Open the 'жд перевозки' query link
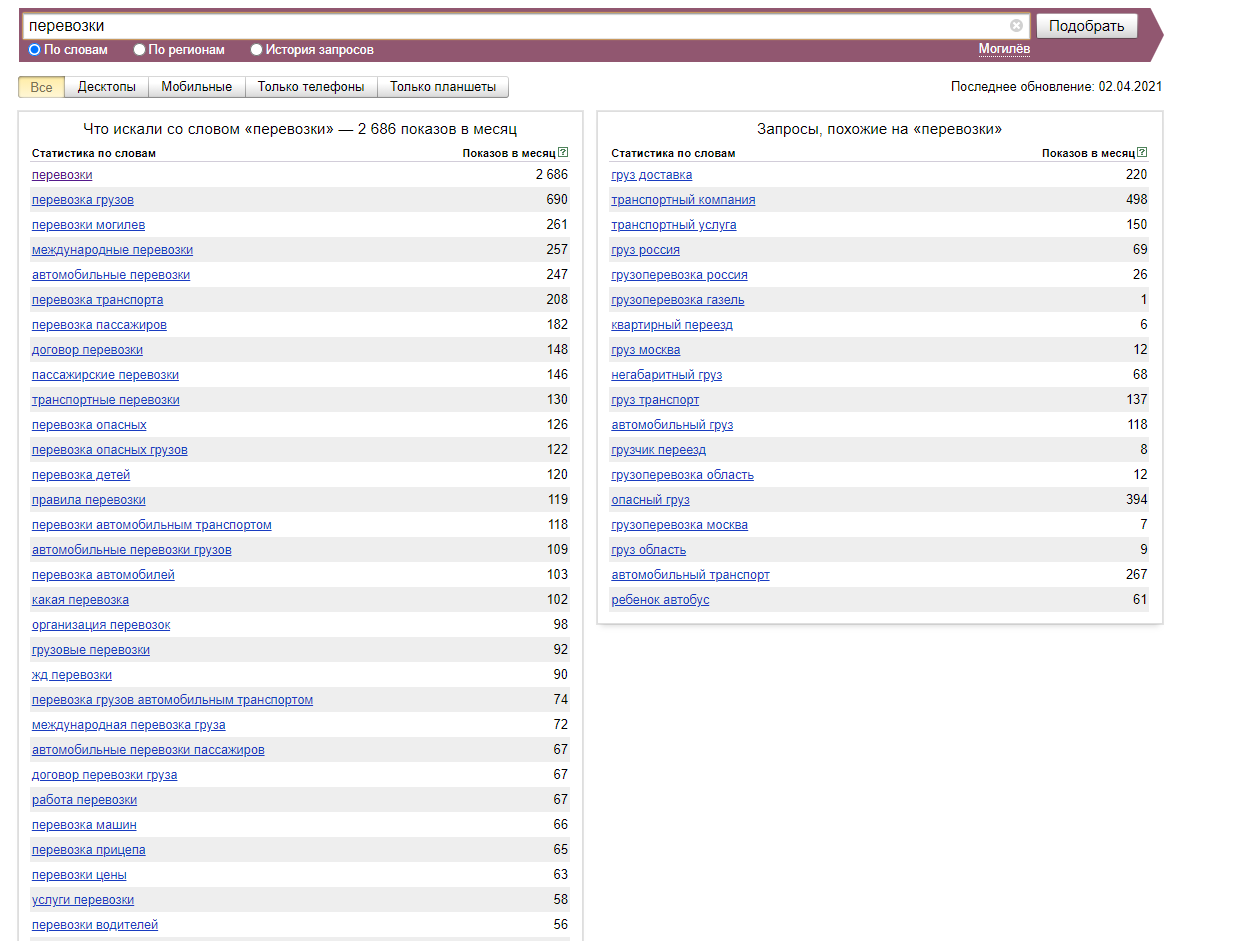Image resolution: width=1233 pixels, height=941 pixels. (x=72, y=675)
